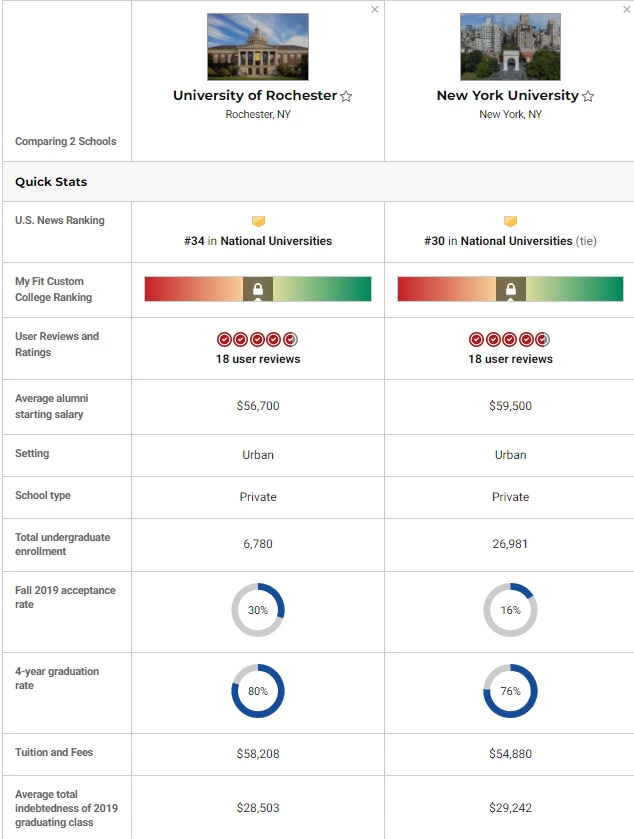Click NYU's 76% graduation rate chart

(x=510, y=691)
